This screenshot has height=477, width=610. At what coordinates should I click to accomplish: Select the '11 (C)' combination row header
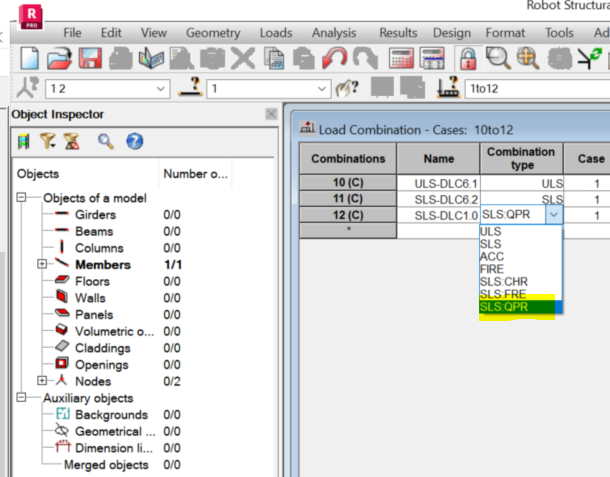point(348,198)
